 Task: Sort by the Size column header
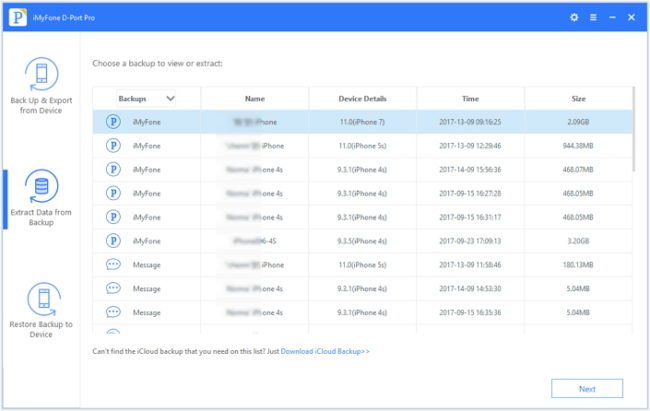(x=578, y=99)
